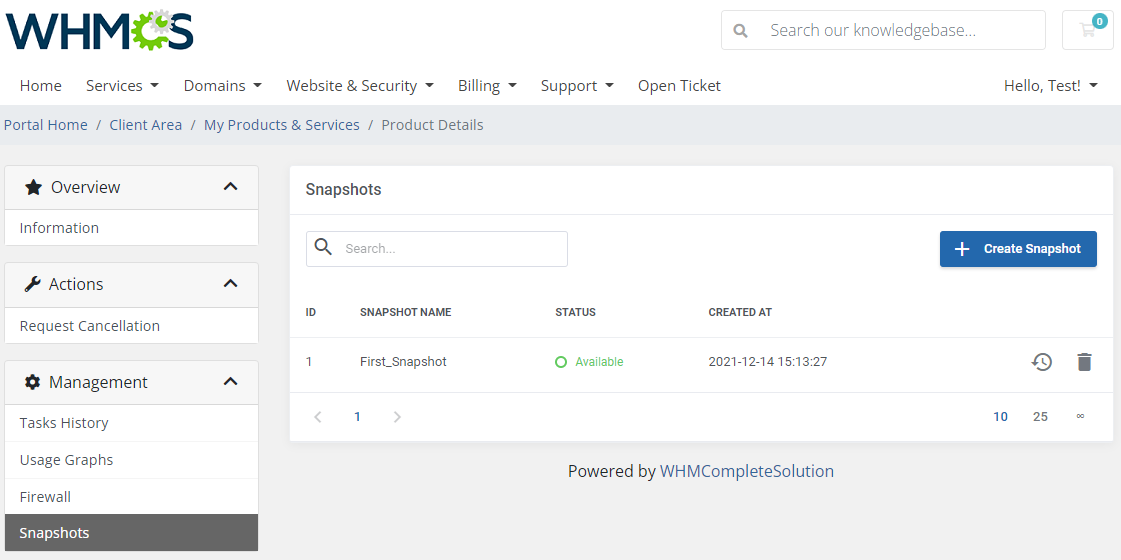Click the Available status text
The width and height of the screenshot is (1121, 560).
[599, 362]
